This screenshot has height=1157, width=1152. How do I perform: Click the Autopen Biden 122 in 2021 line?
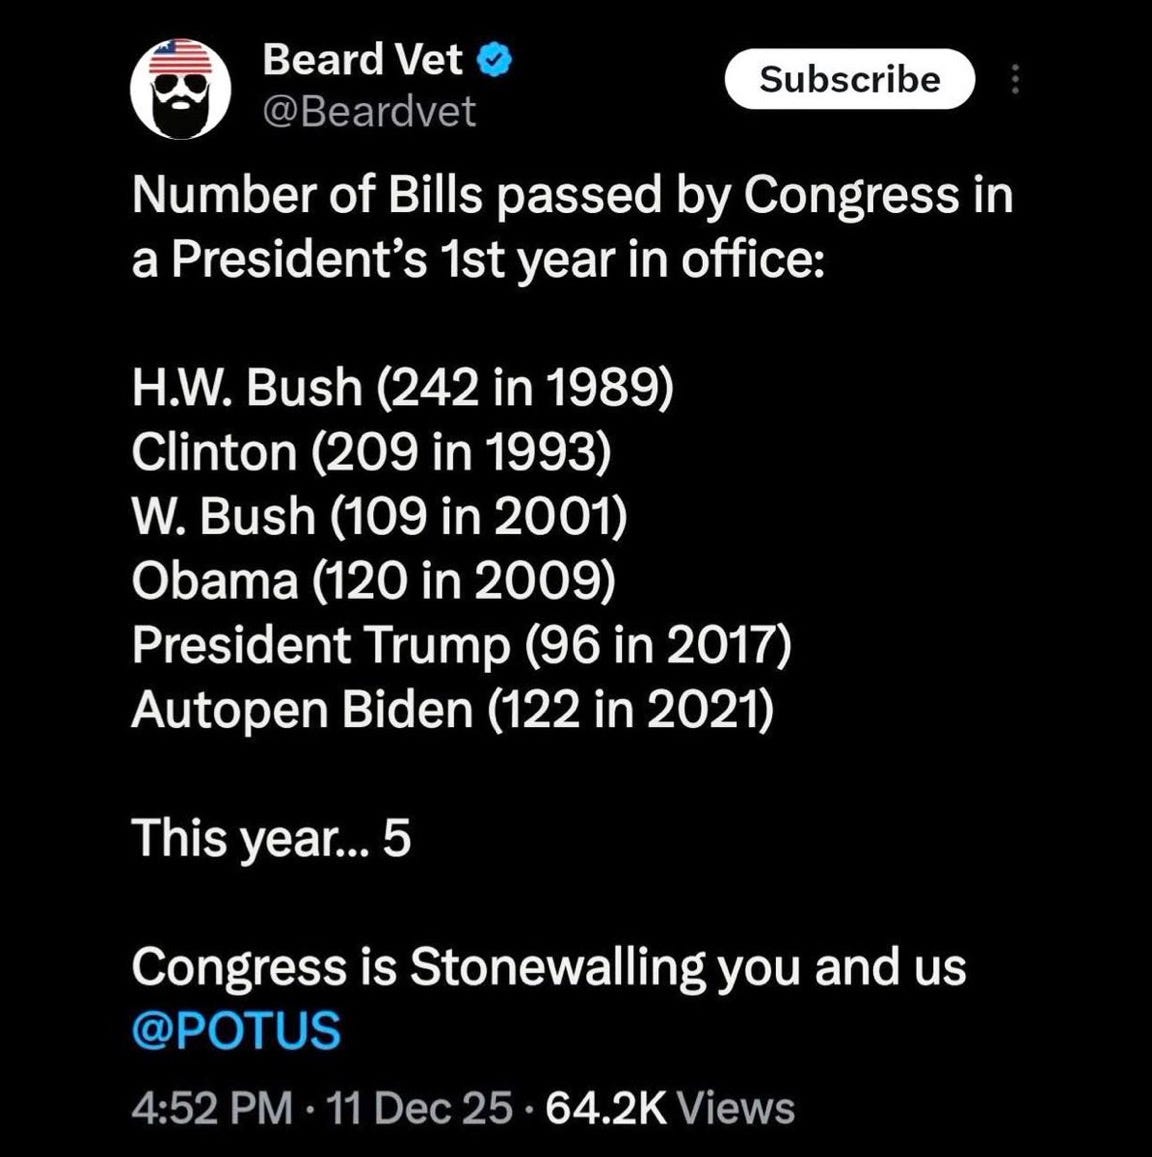pos(452,709)
